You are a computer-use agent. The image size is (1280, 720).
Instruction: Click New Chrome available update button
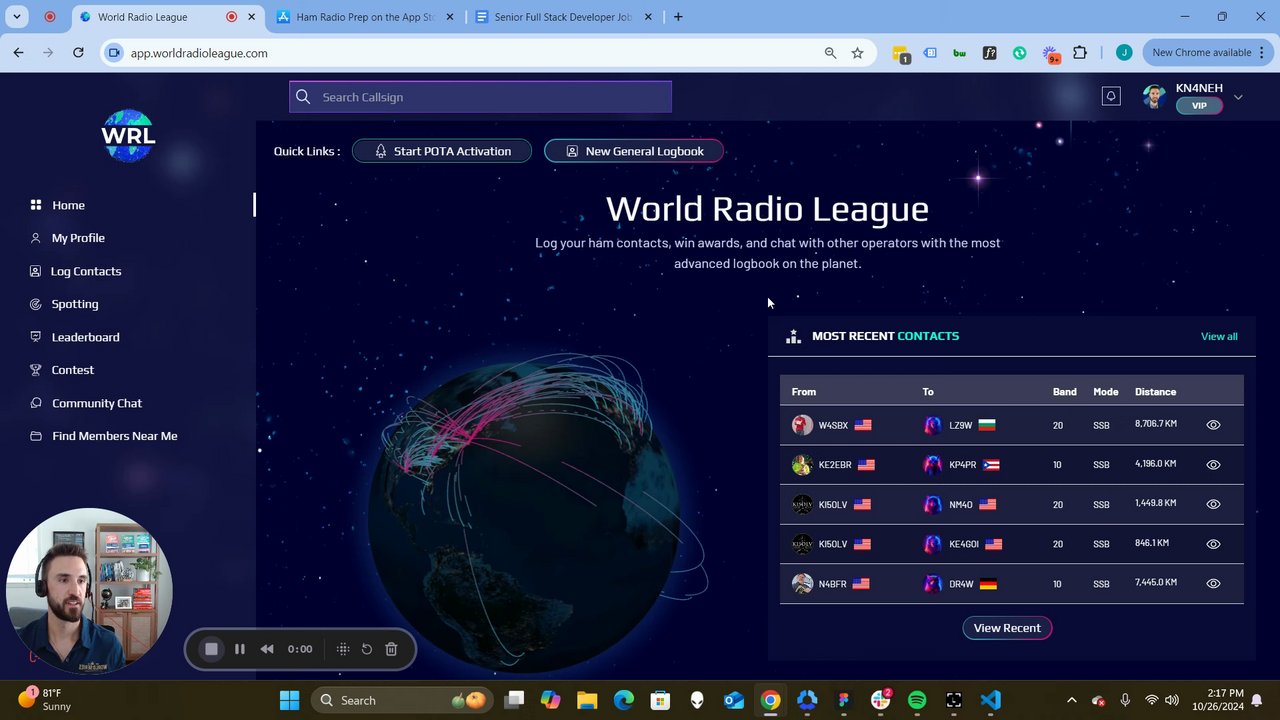1207,53
